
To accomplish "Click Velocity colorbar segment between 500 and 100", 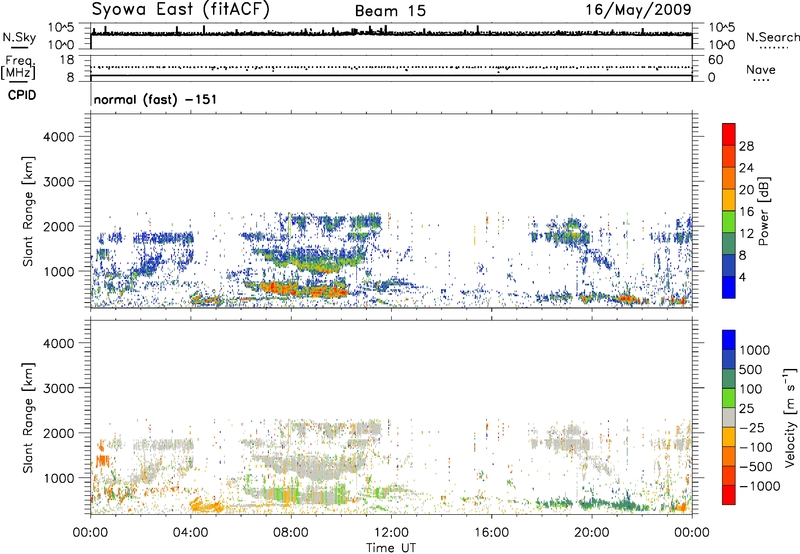I will point(729,379).
